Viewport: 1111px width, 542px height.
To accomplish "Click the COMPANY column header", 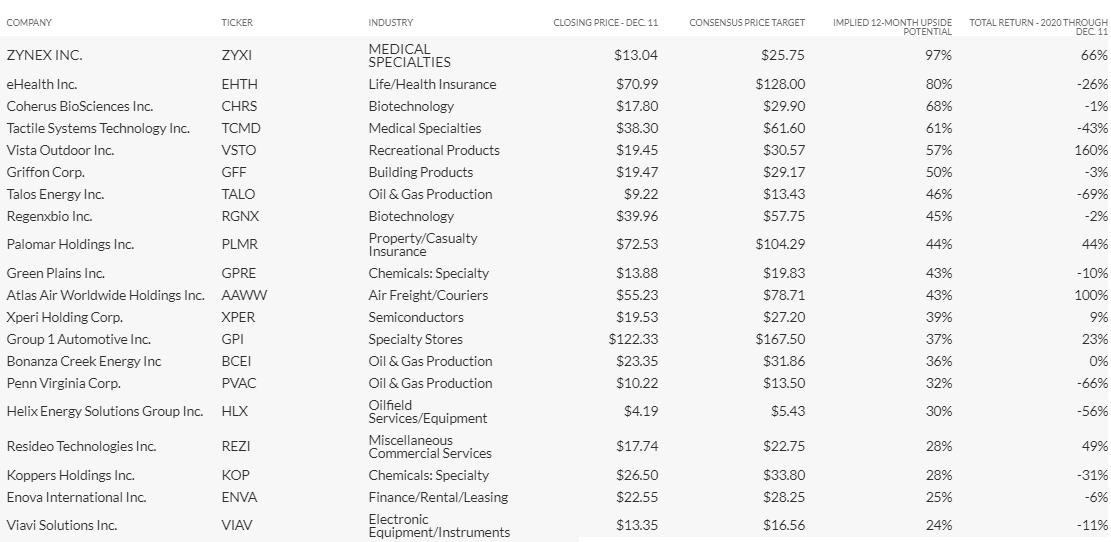I will (x=29, y=23).
